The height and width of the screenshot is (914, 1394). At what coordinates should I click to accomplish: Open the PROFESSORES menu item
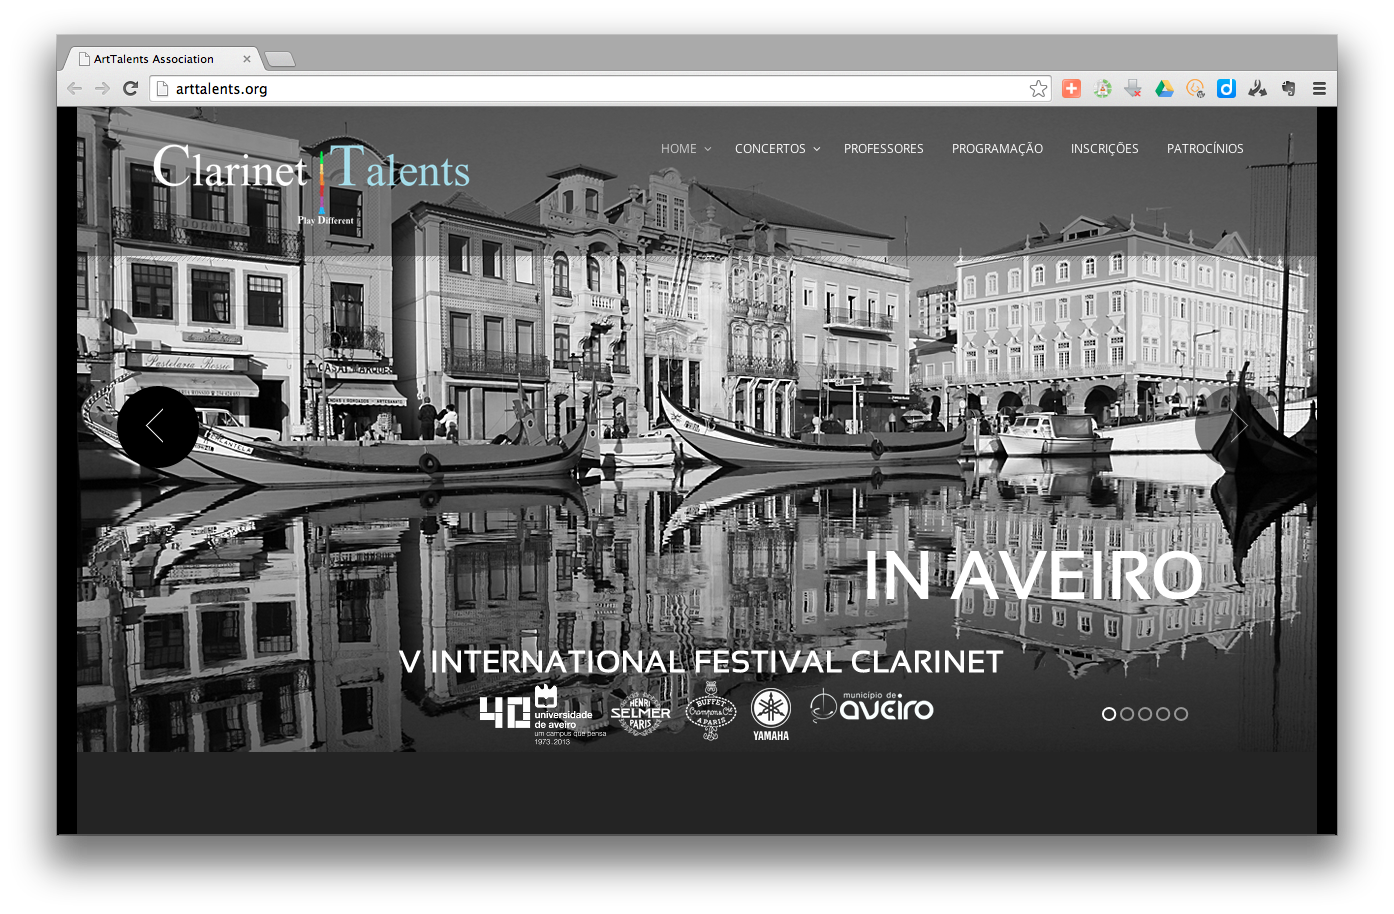[x=883, y=149]
